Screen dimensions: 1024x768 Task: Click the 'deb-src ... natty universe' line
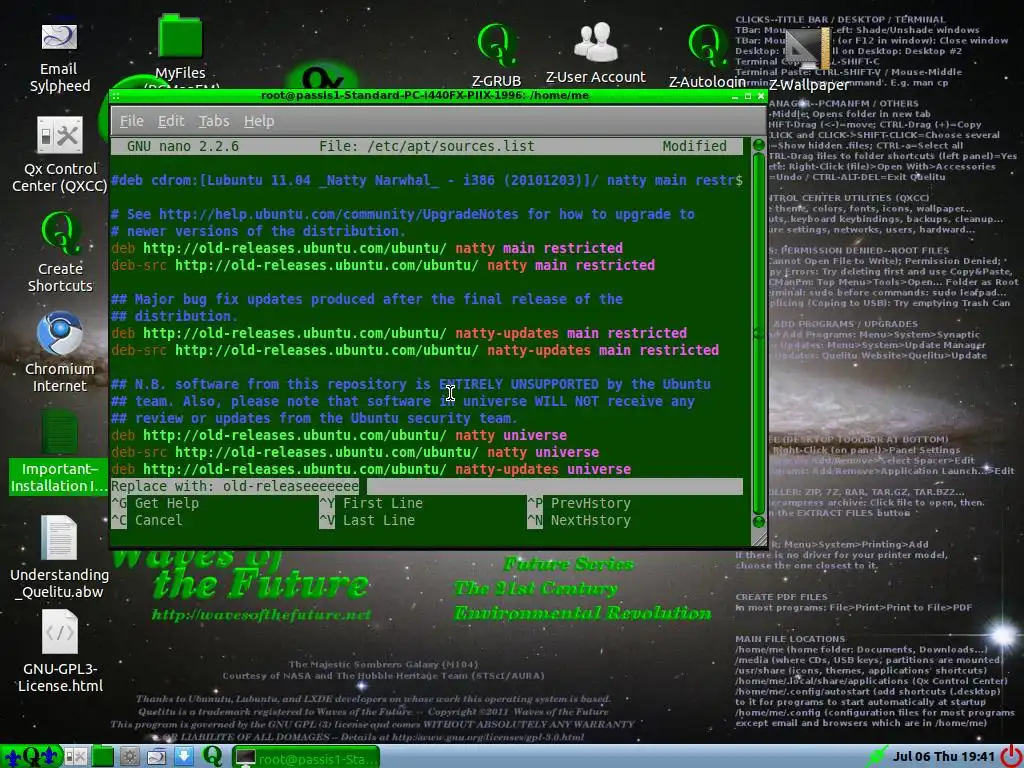[355, 452]
